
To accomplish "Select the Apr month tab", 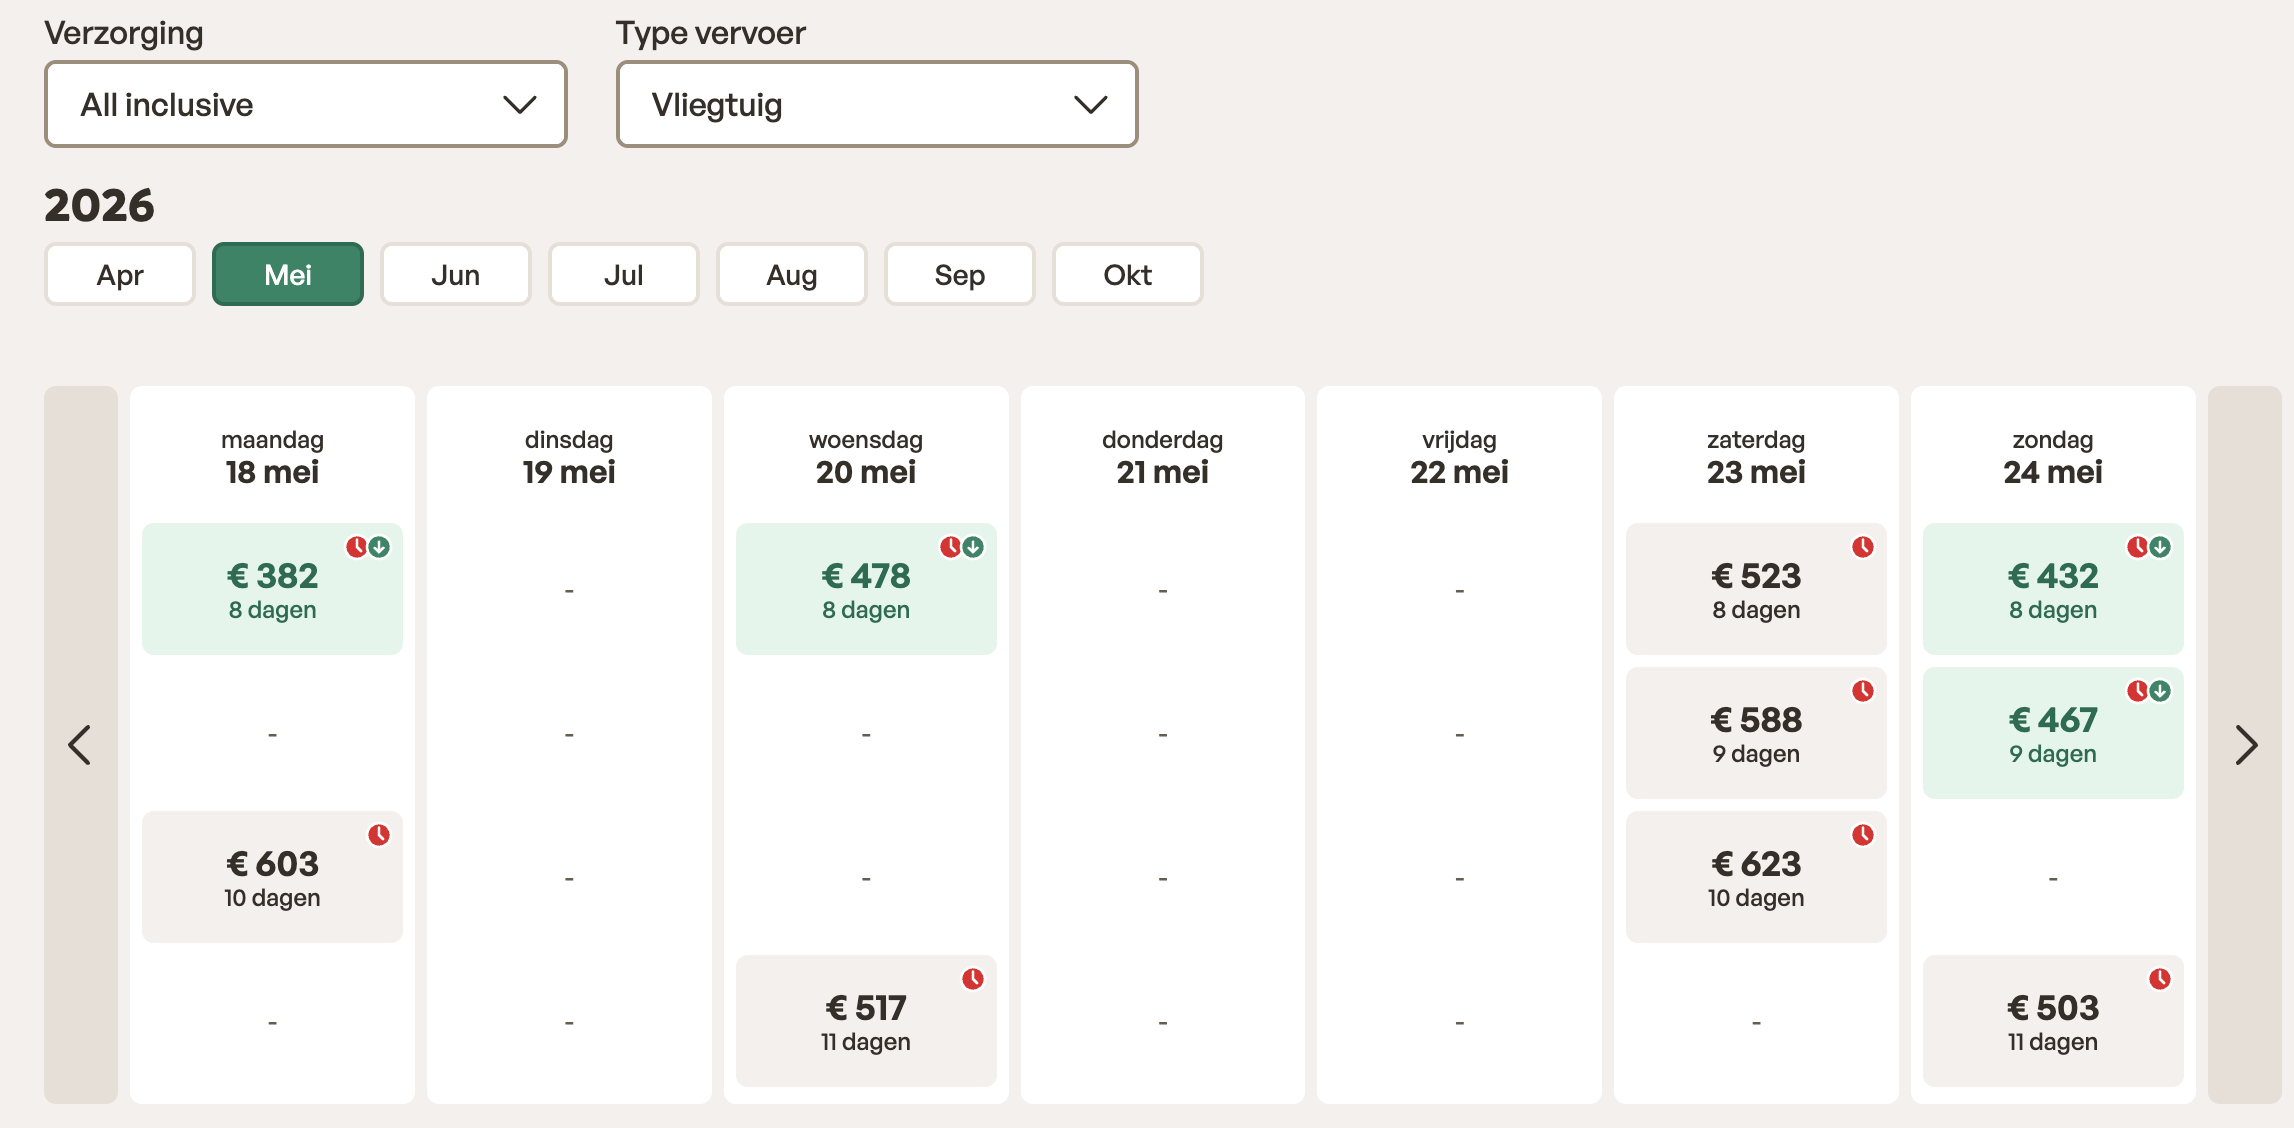I will click(120, 275).
